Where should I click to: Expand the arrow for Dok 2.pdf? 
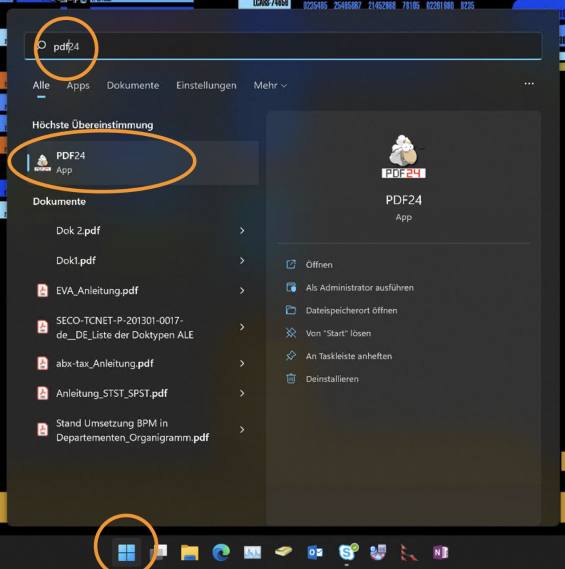pos(242,230)
